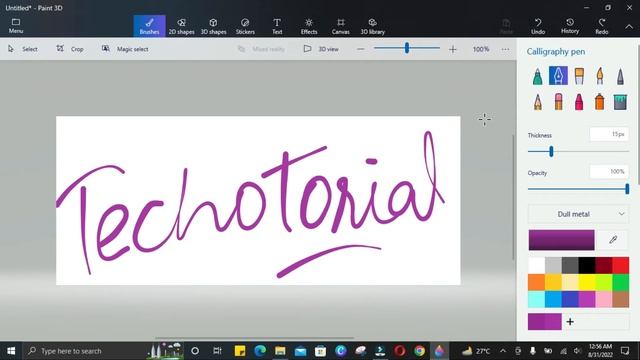Open the Text tab
Viewport: 640px width, 360px height.
[277, 26]
